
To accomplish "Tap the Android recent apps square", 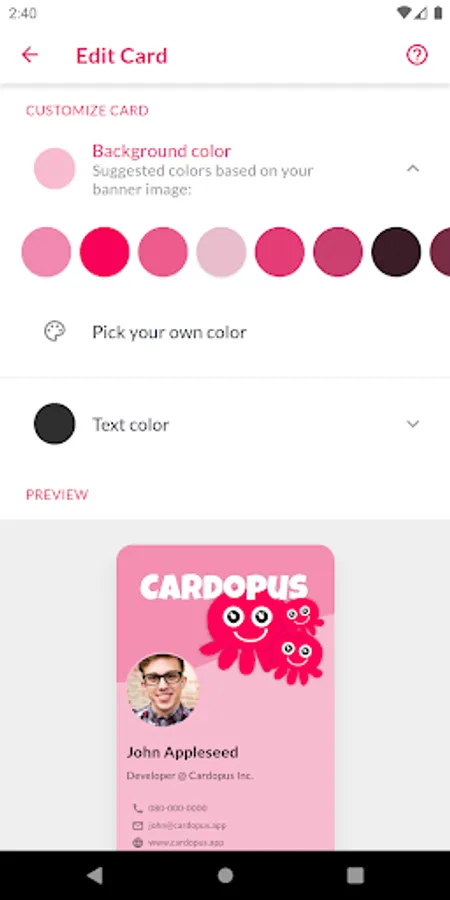I will [355, 875].
